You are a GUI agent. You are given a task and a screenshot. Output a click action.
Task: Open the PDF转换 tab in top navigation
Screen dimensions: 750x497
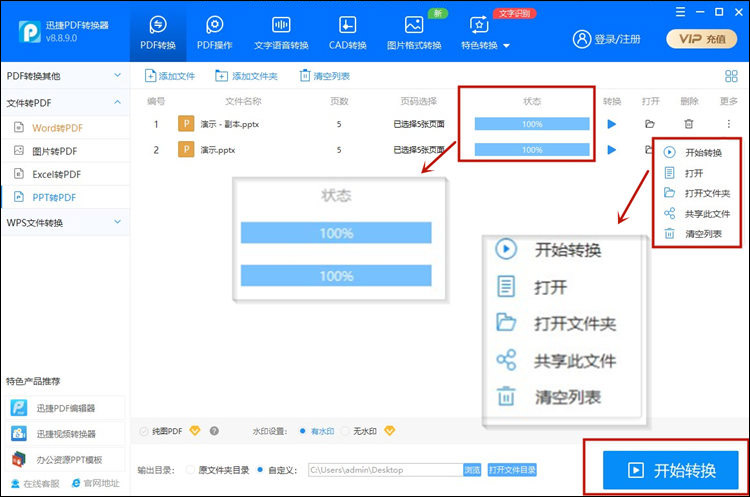[x=158, y=33]
